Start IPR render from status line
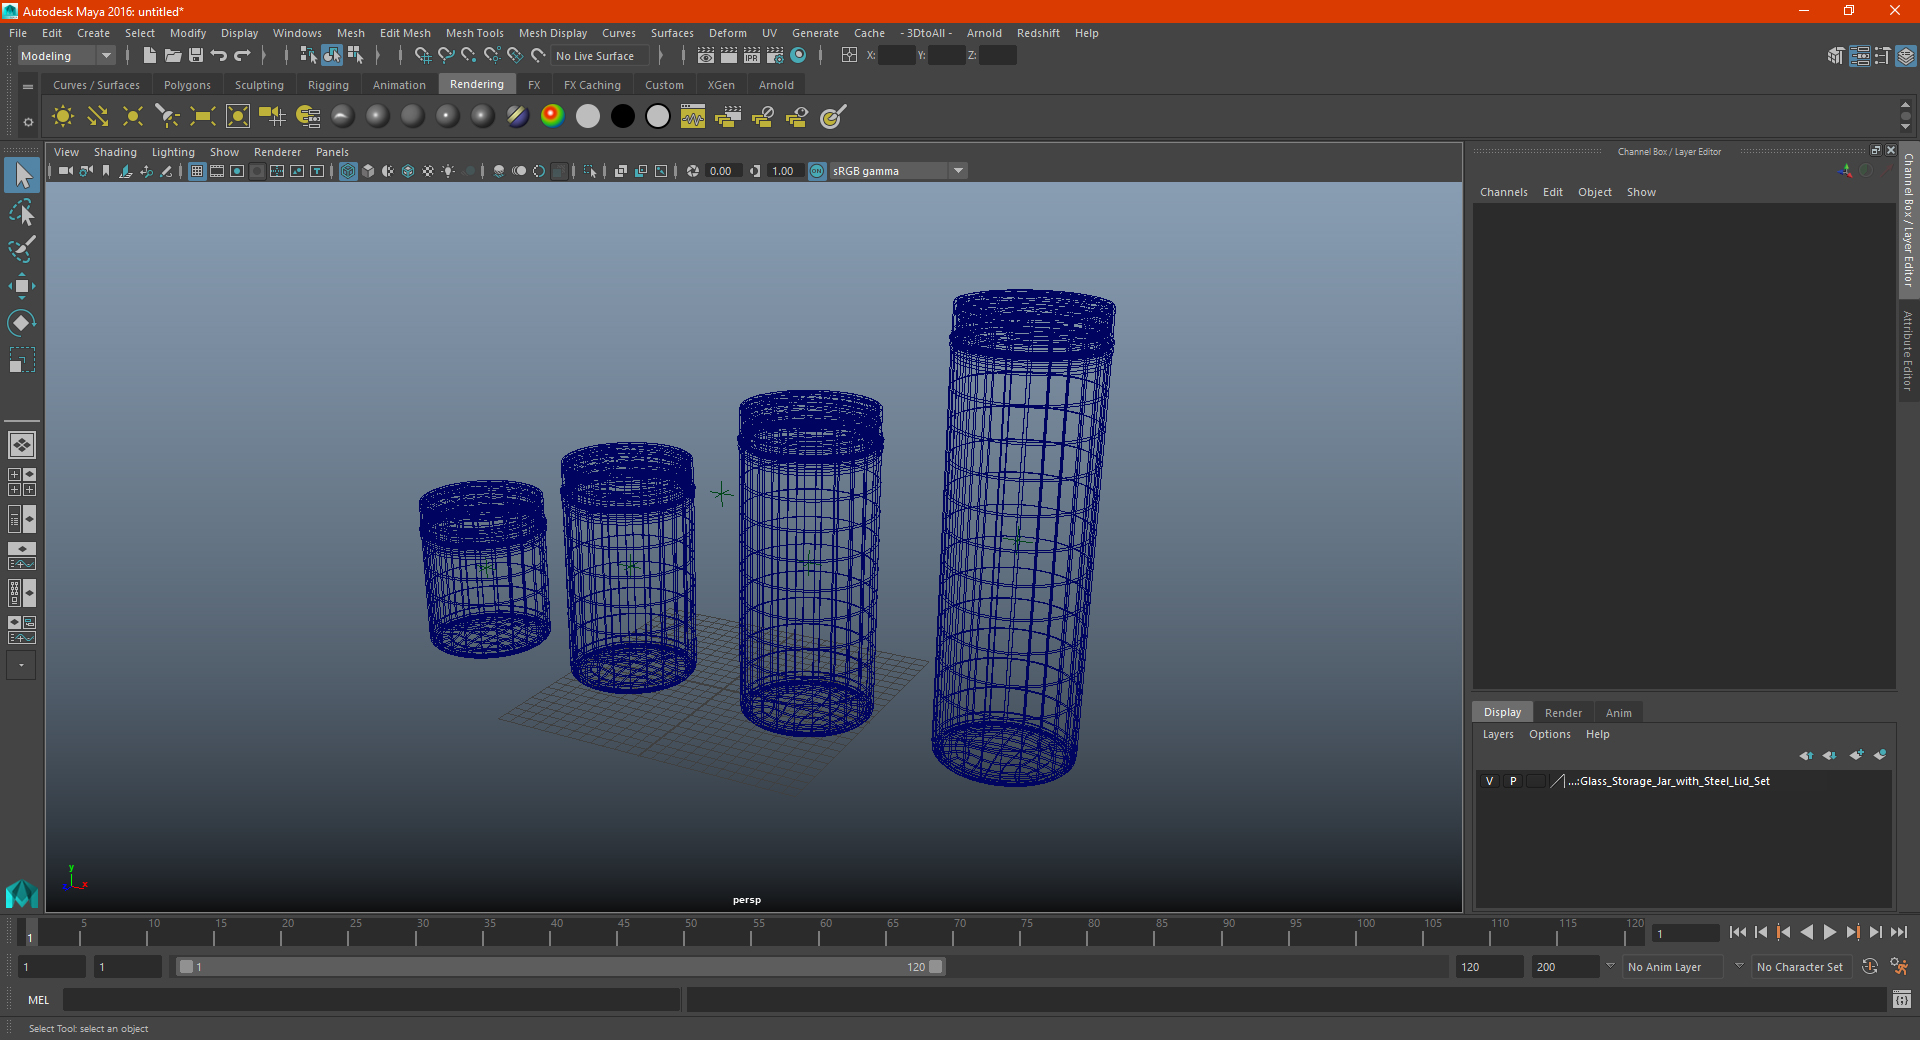This screenshot has height=1040, width=1920. click(752, 55)
